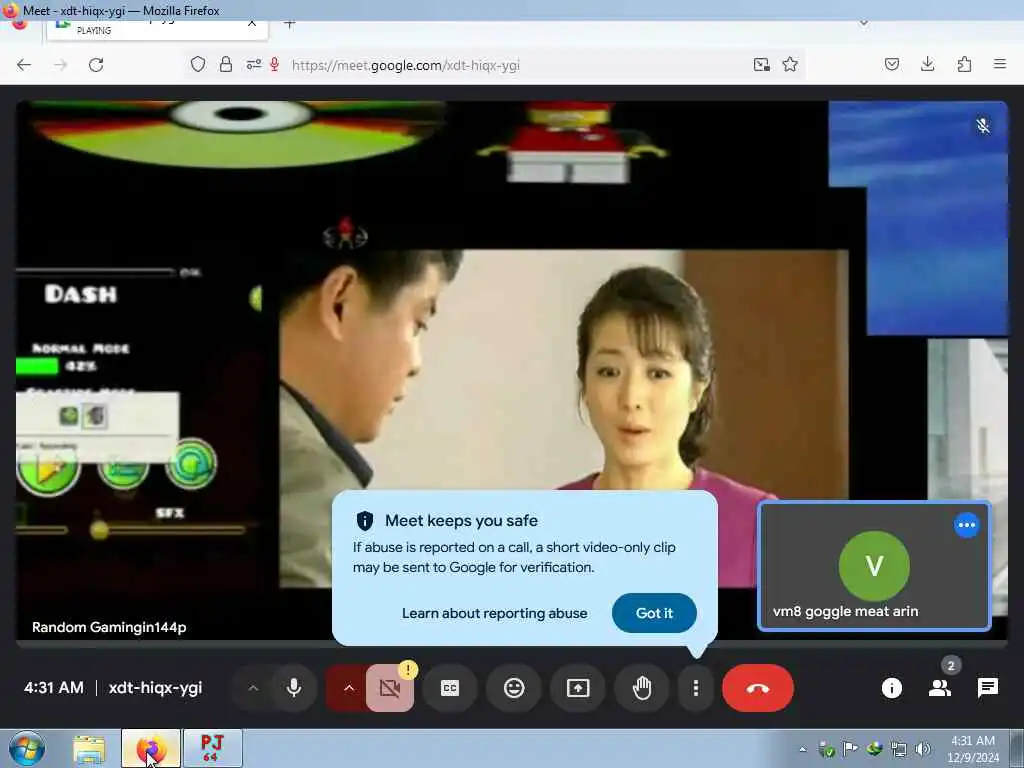Turn on the blocked camera button
Viewport: 1024px width, 768px height.
[390, 688]
